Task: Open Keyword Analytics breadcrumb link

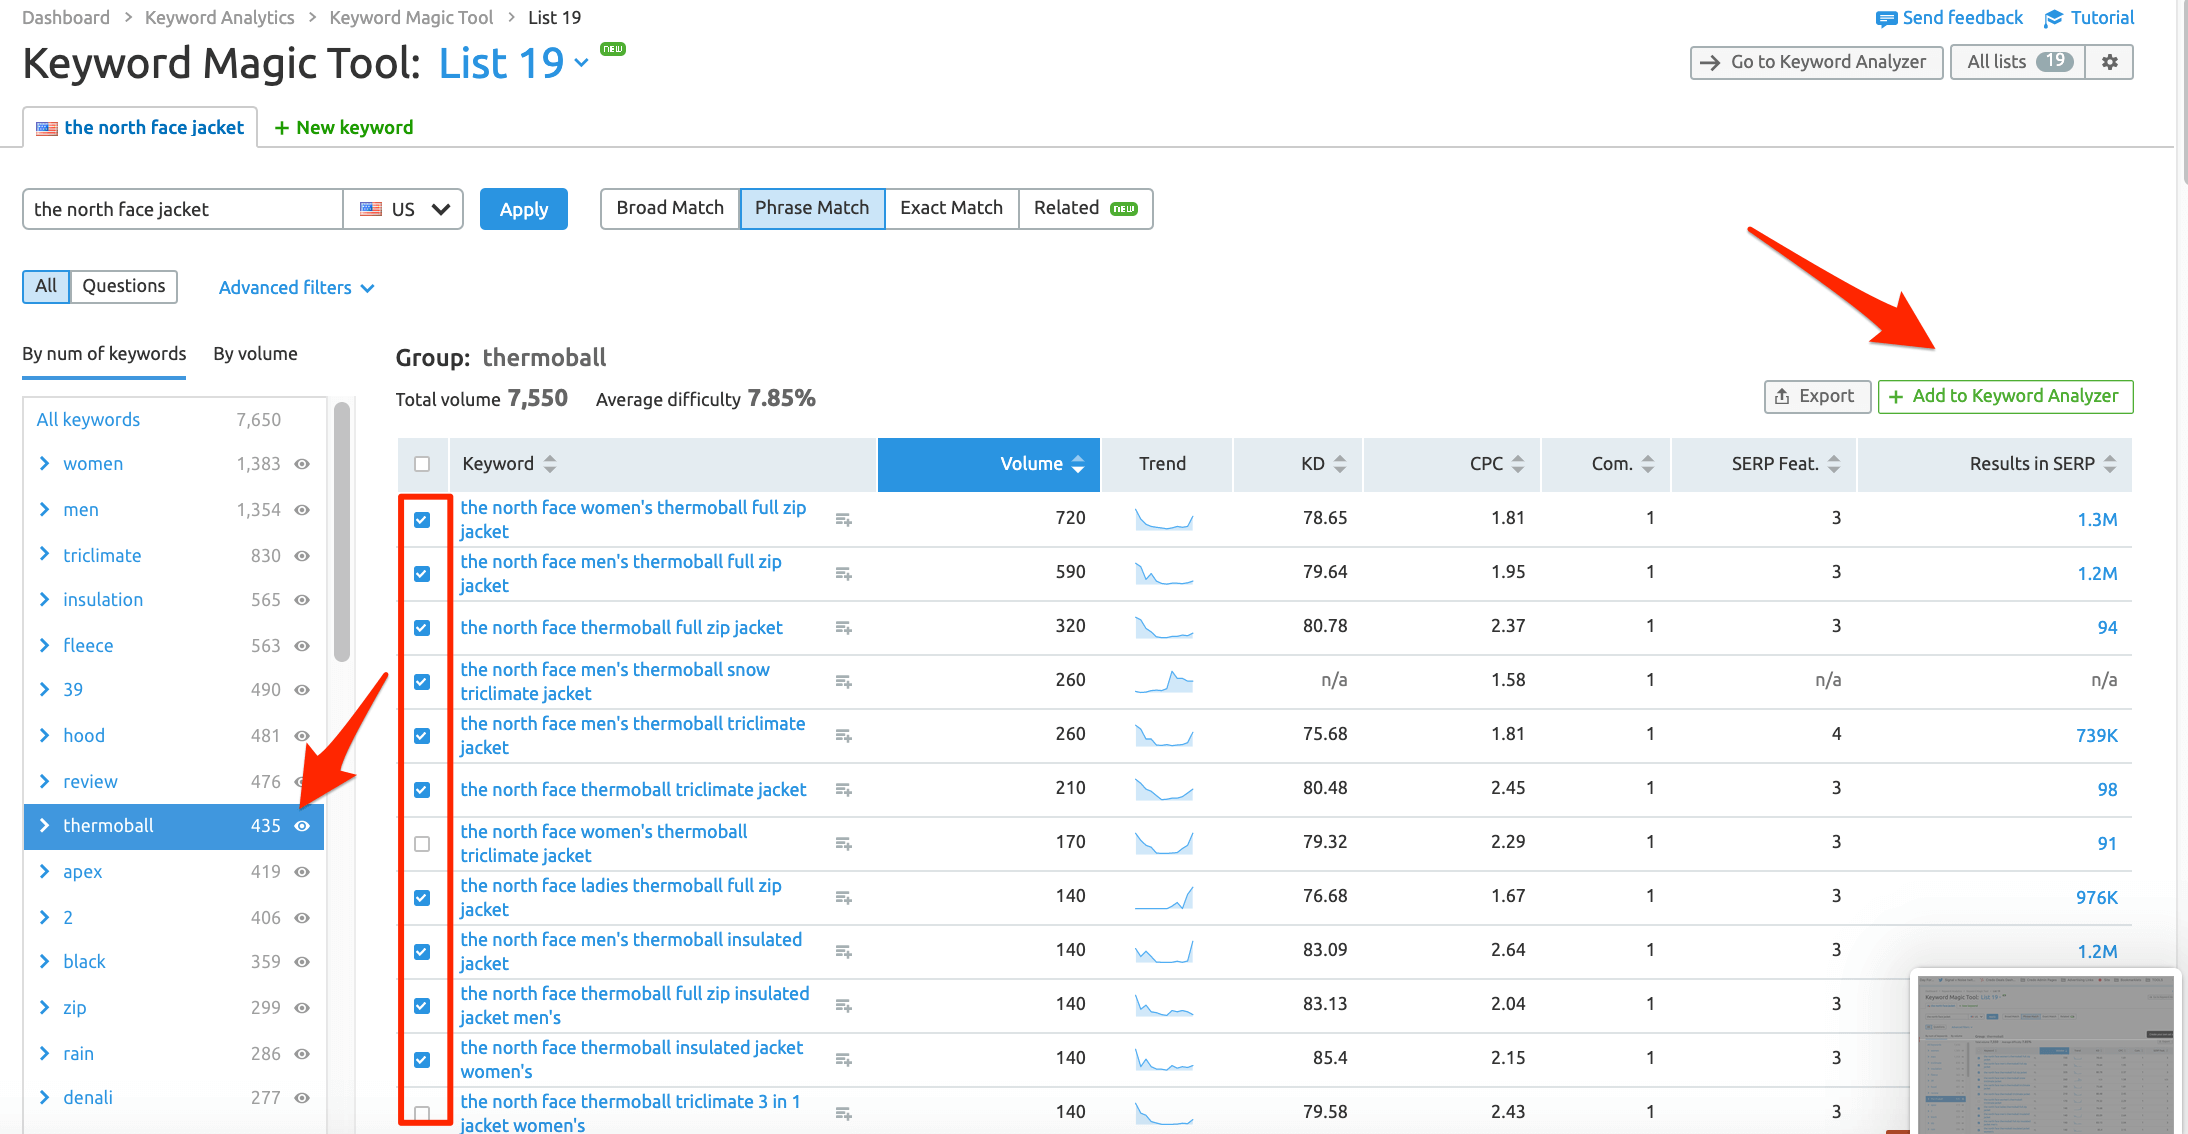Action: click(220, 18)
